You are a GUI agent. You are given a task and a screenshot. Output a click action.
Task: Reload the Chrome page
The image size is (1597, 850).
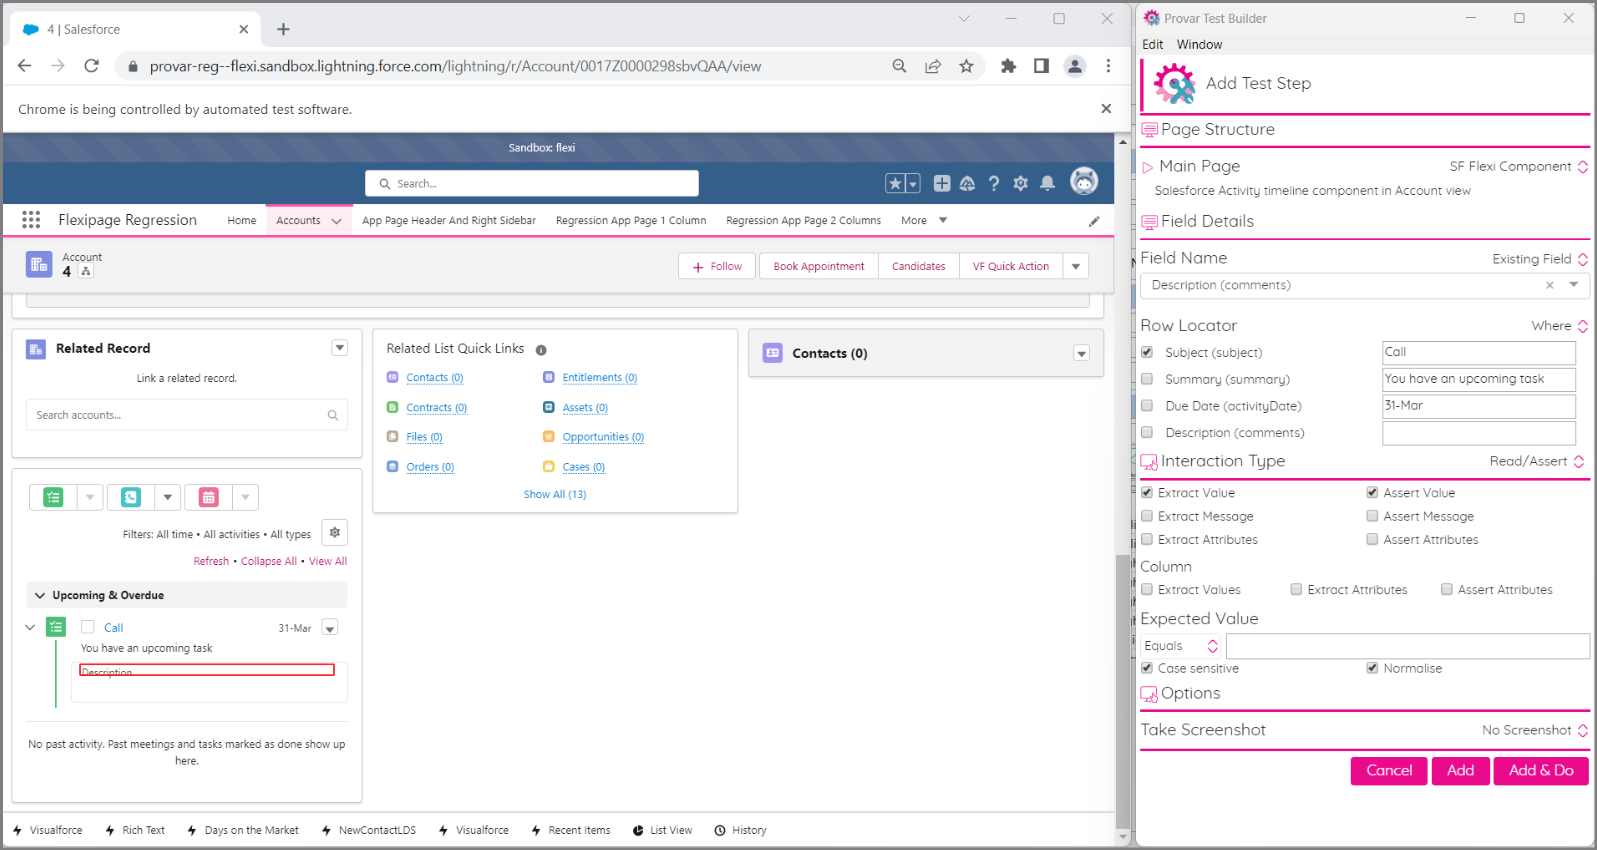point(91,66)
